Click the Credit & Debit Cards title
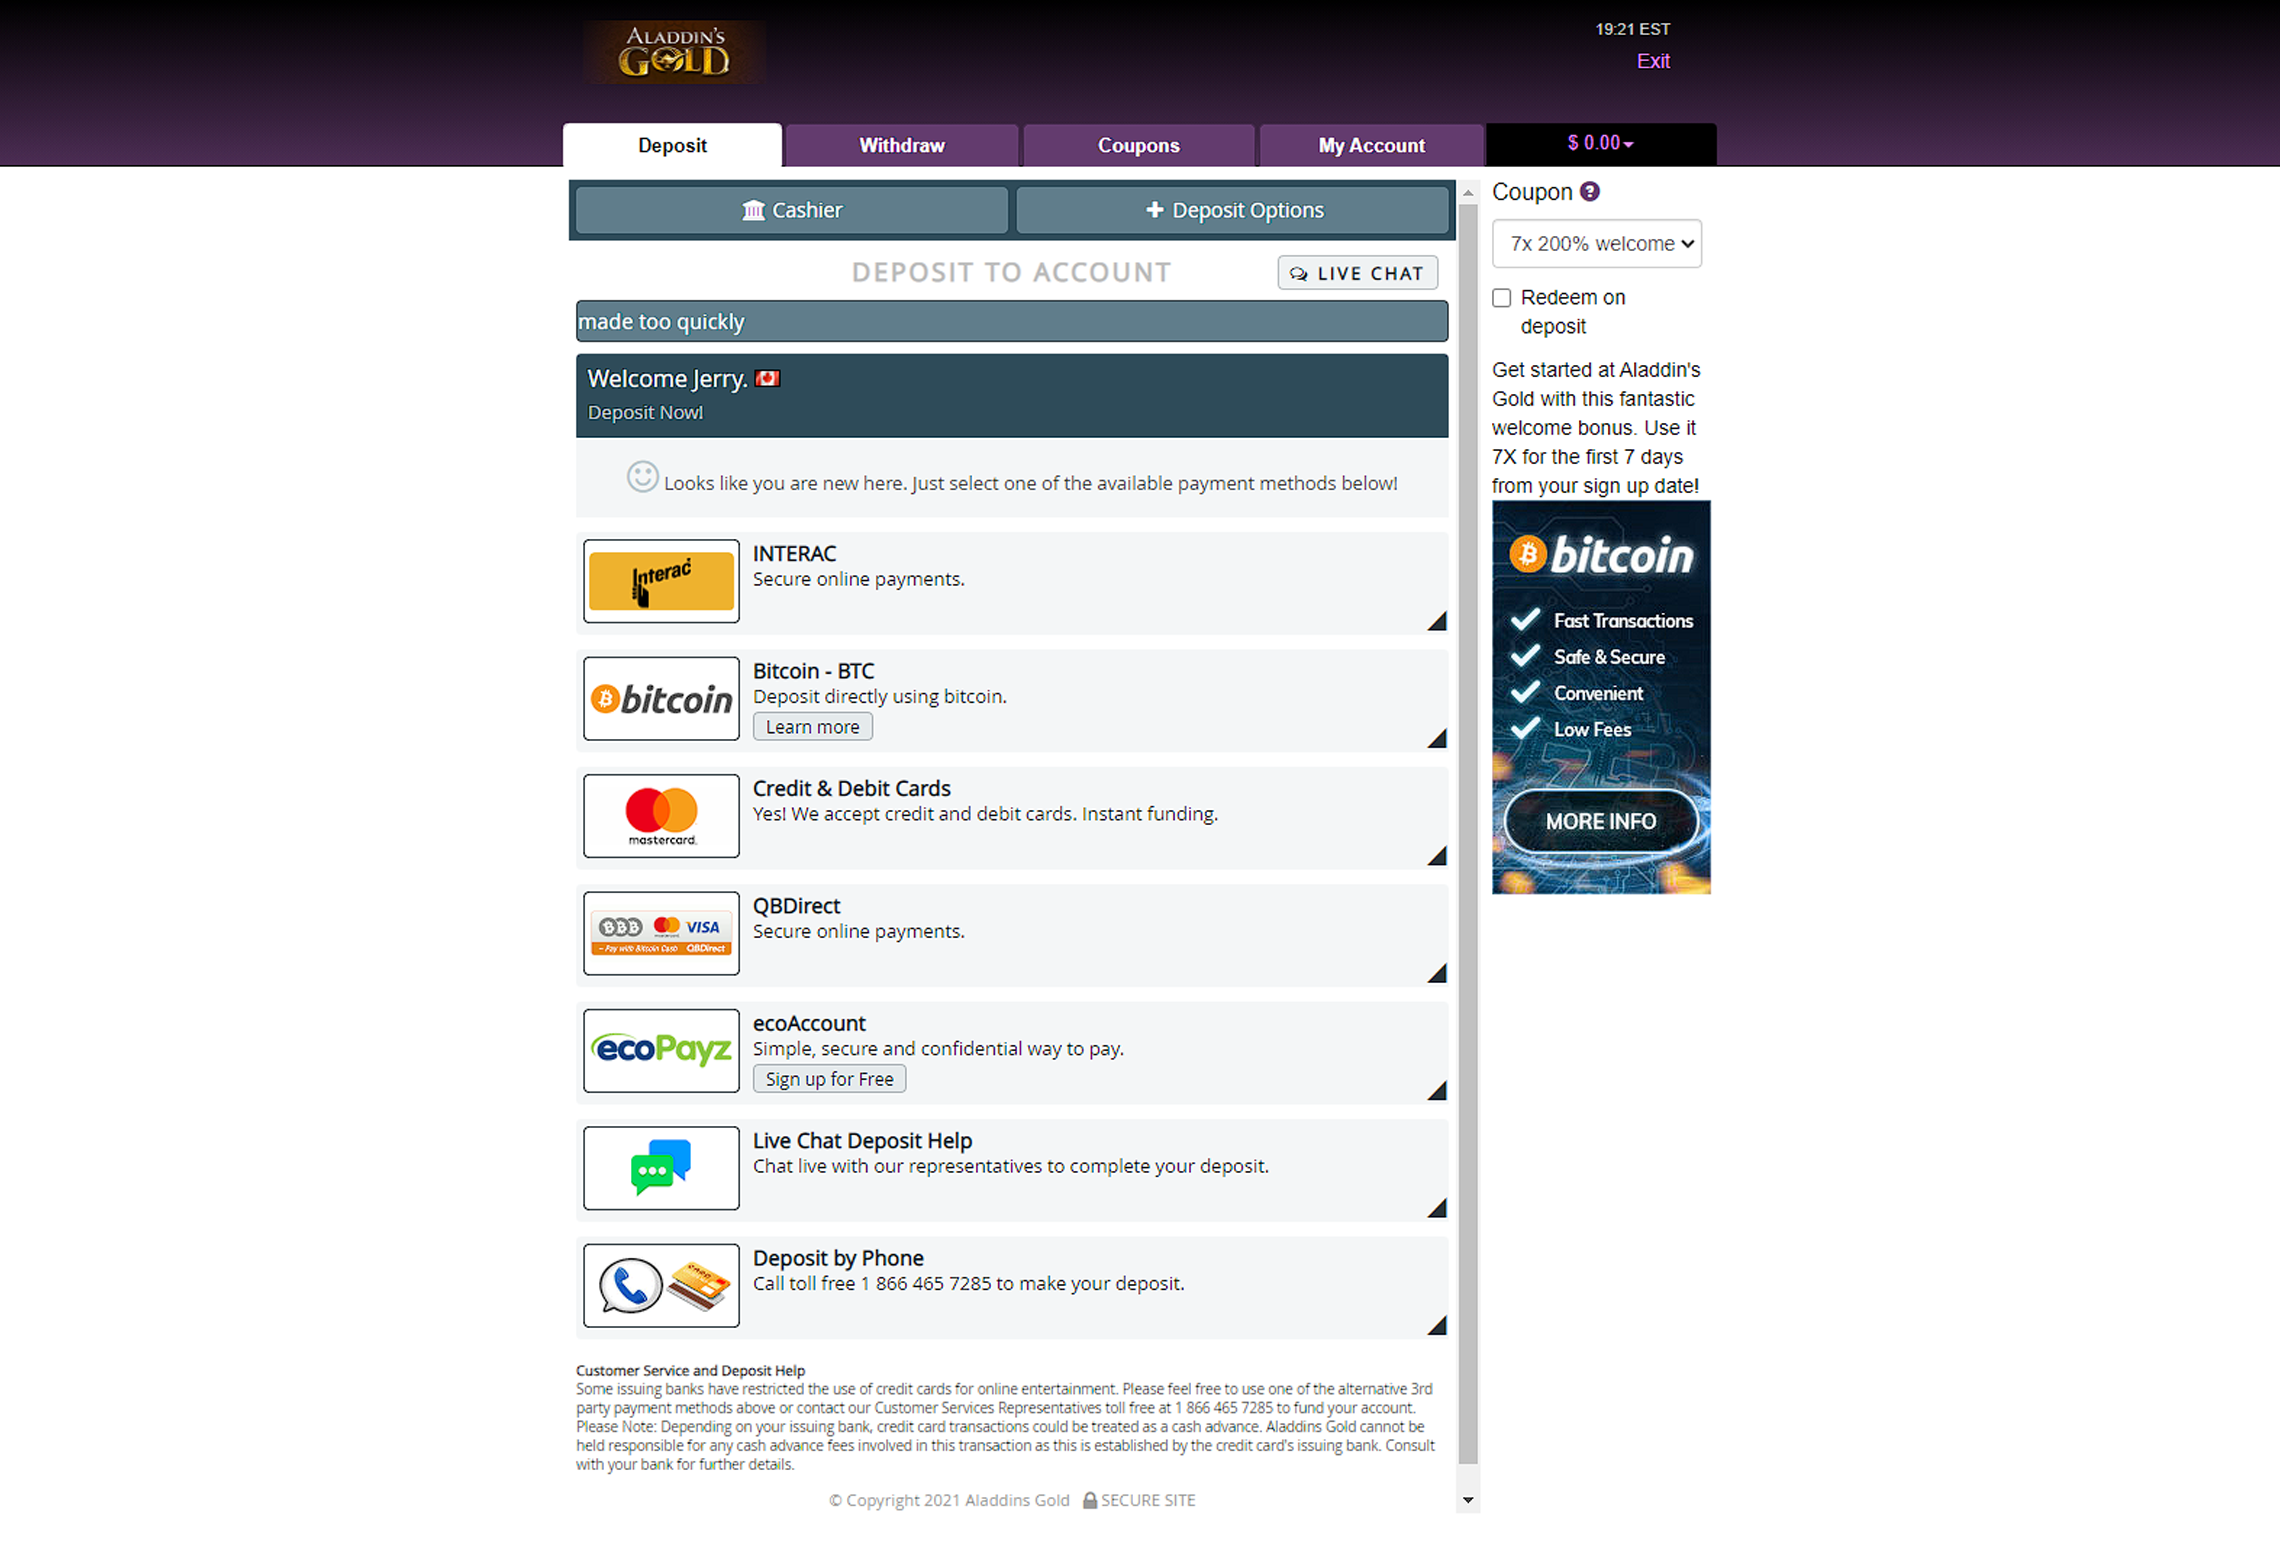The image size is (2280, 1560). coord(851,789)
